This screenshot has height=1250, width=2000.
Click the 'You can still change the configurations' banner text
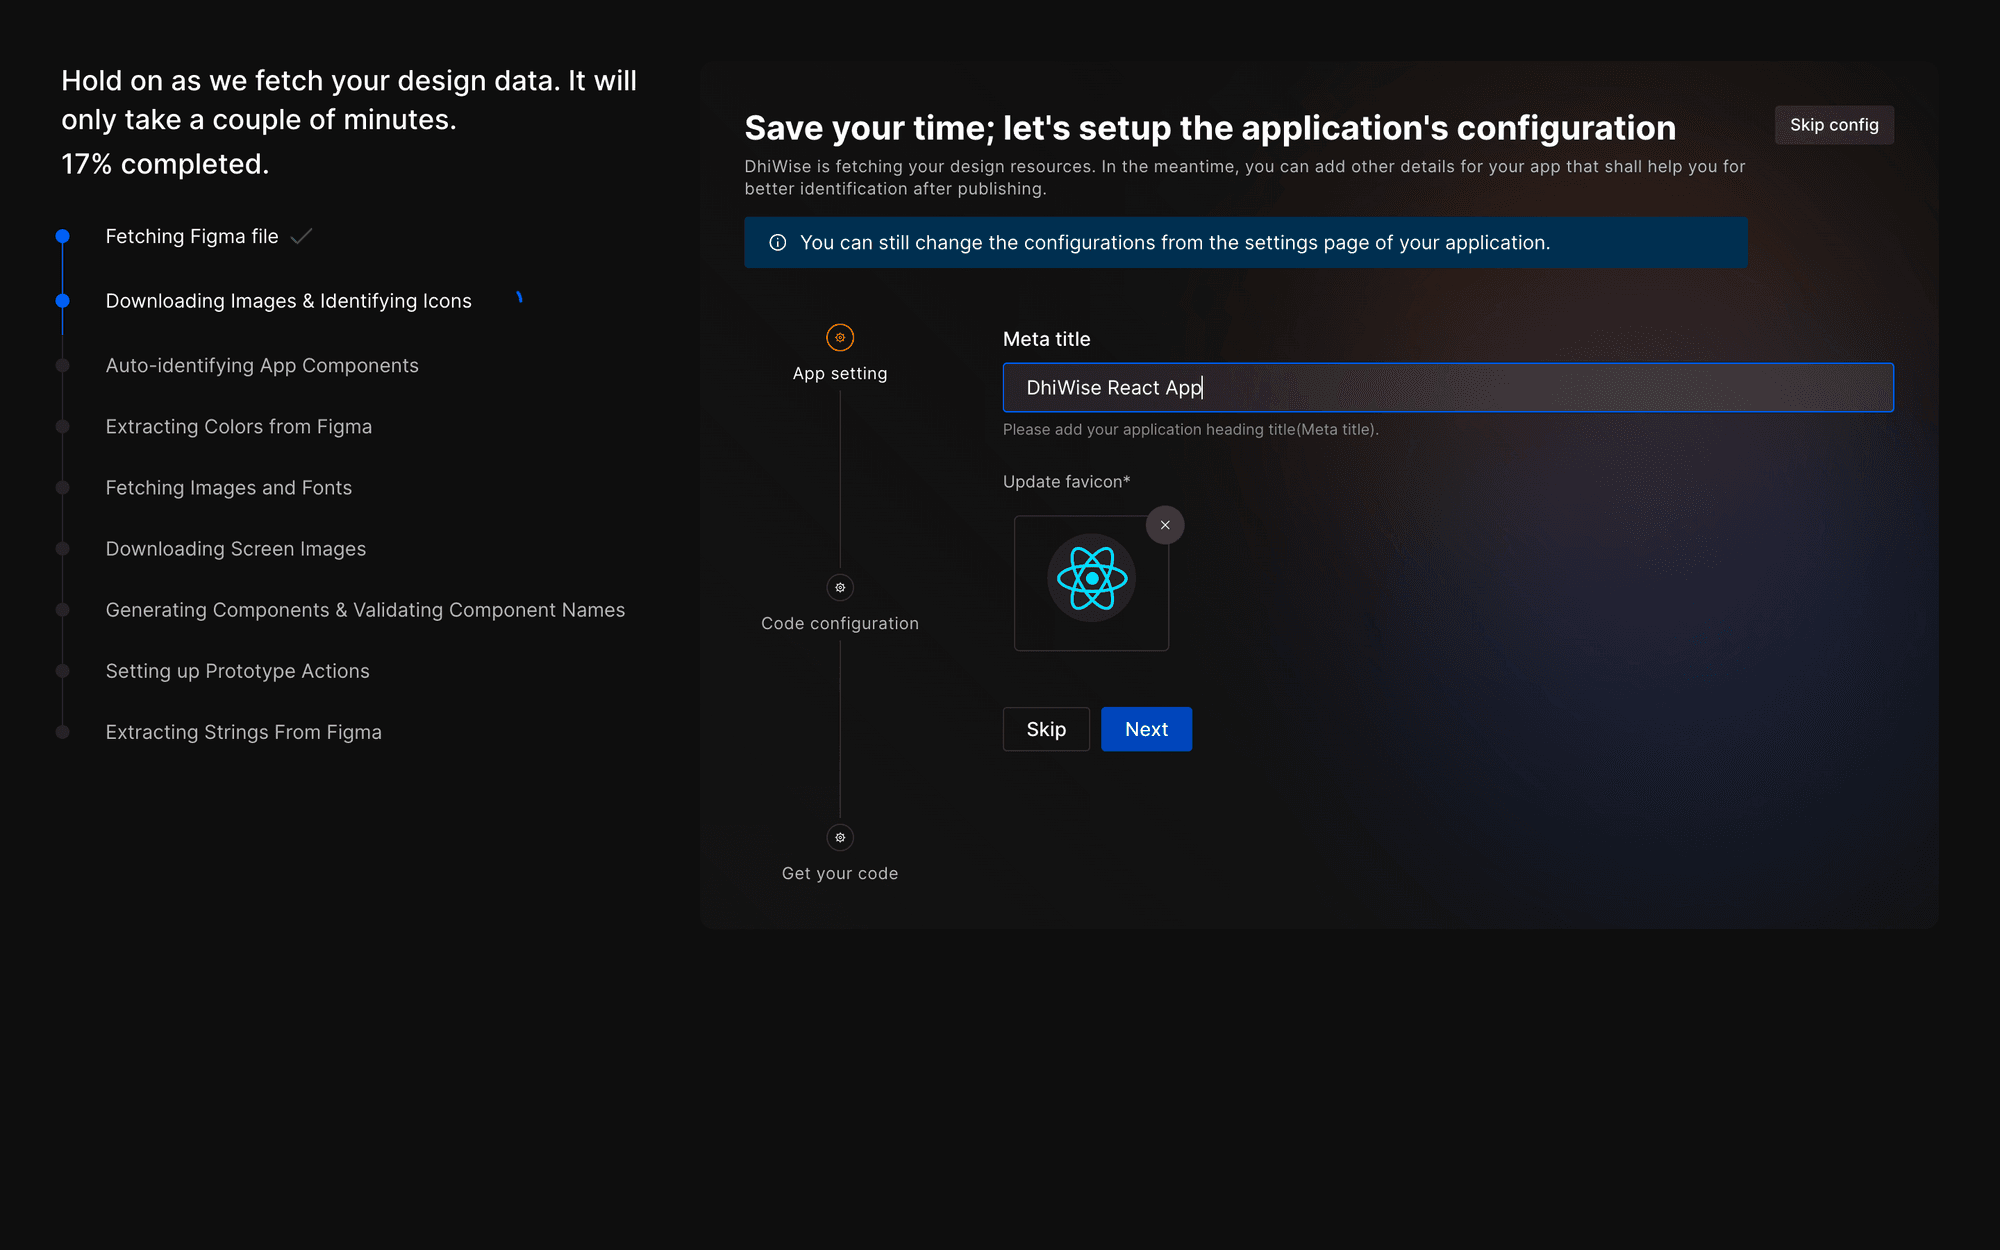pyautogui.click(x=1175, y=242)
